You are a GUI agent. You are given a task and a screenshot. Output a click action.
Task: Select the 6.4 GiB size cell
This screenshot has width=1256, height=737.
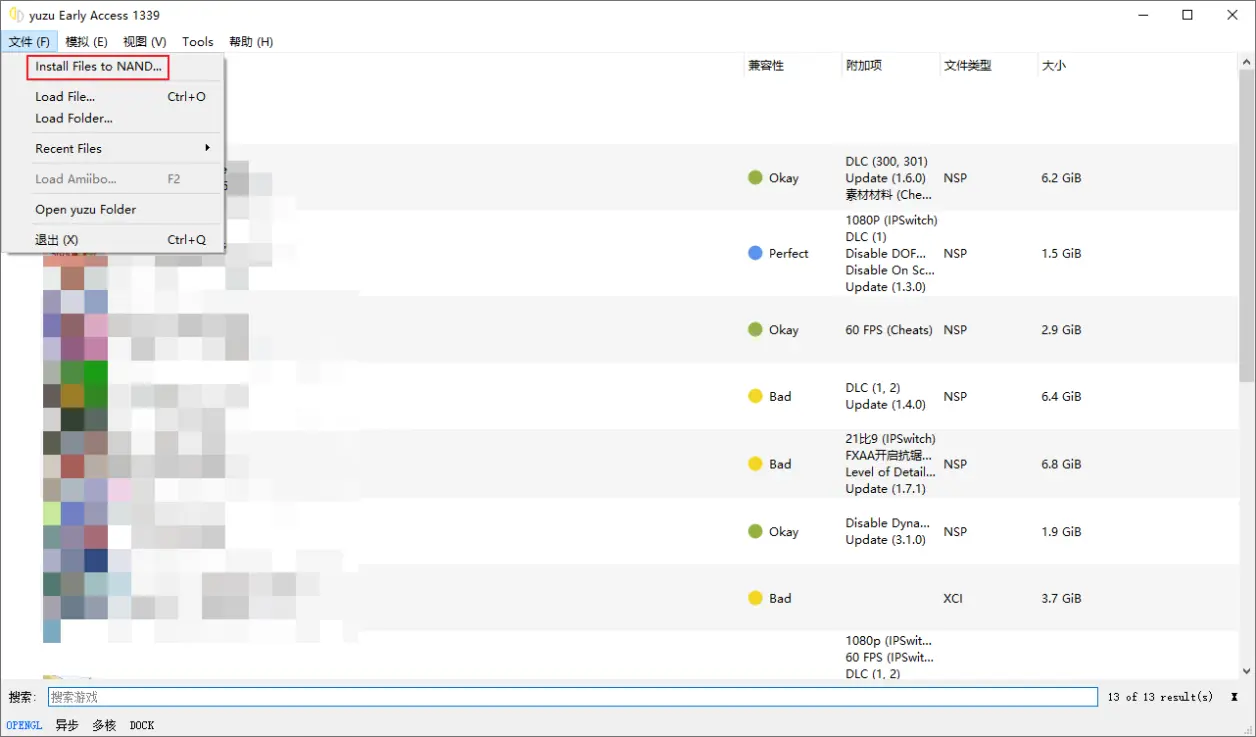1061,396
